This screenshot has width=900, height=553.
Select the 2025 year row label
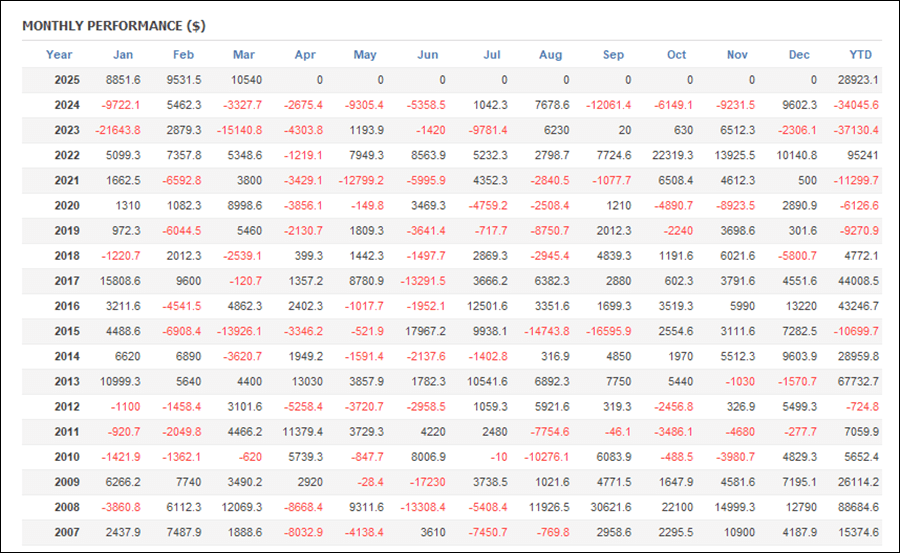(x=67, y=80)
